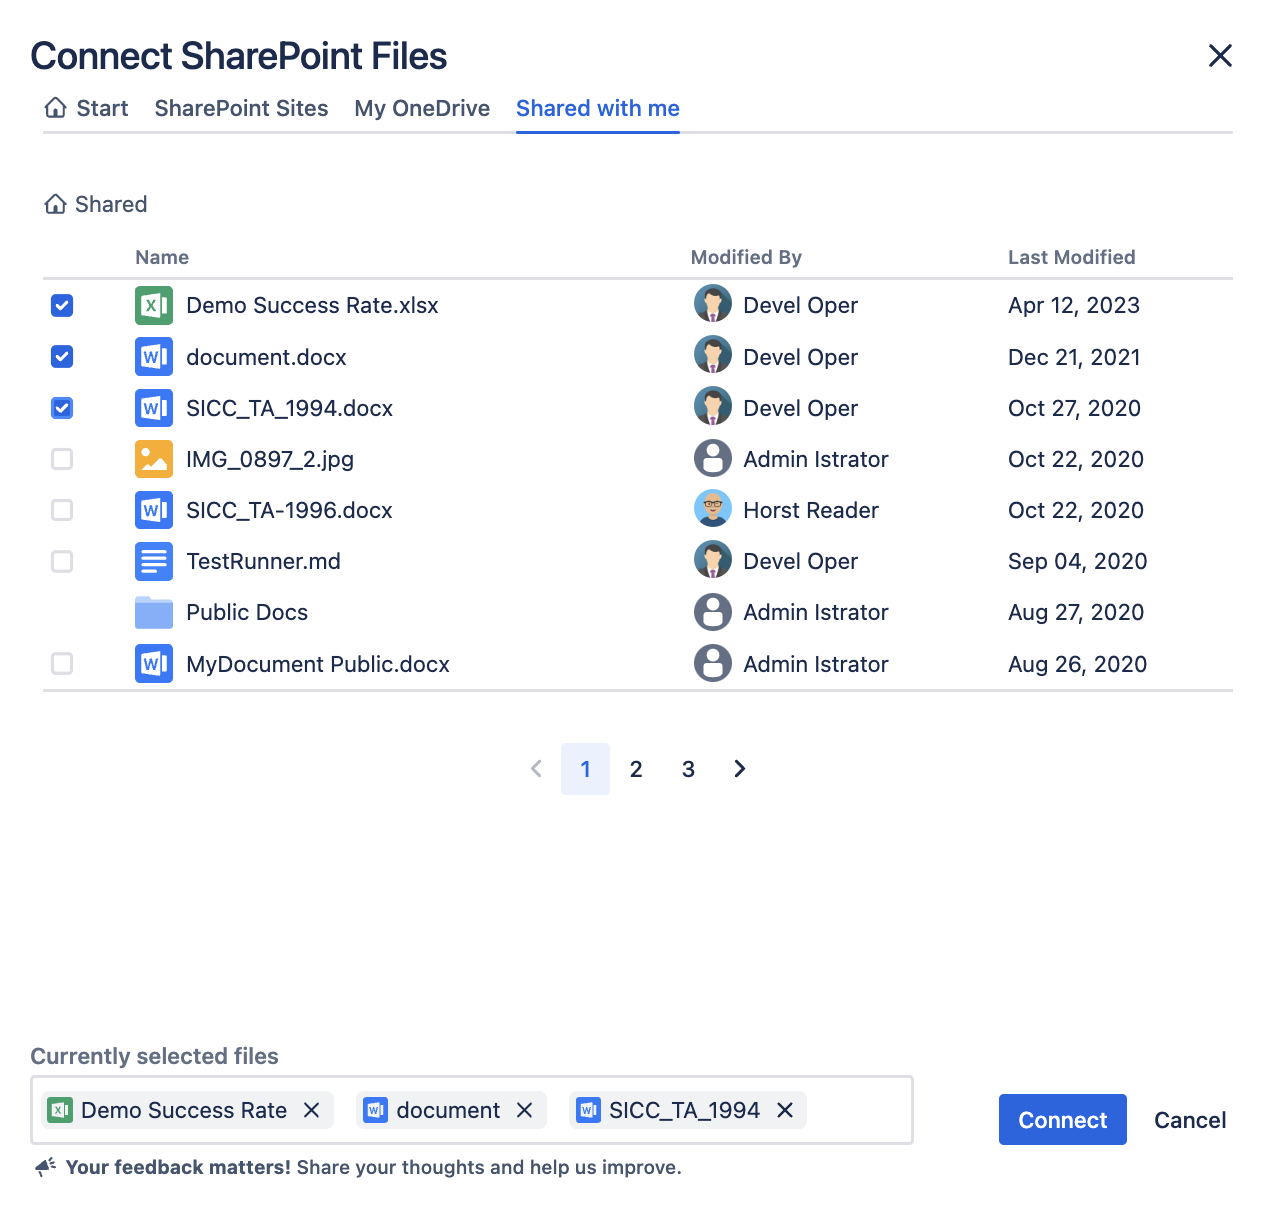This screenshot has height=1212, width=1274.
Task: Remove document chip from selected files
Action: click(x=524, y=1110)
